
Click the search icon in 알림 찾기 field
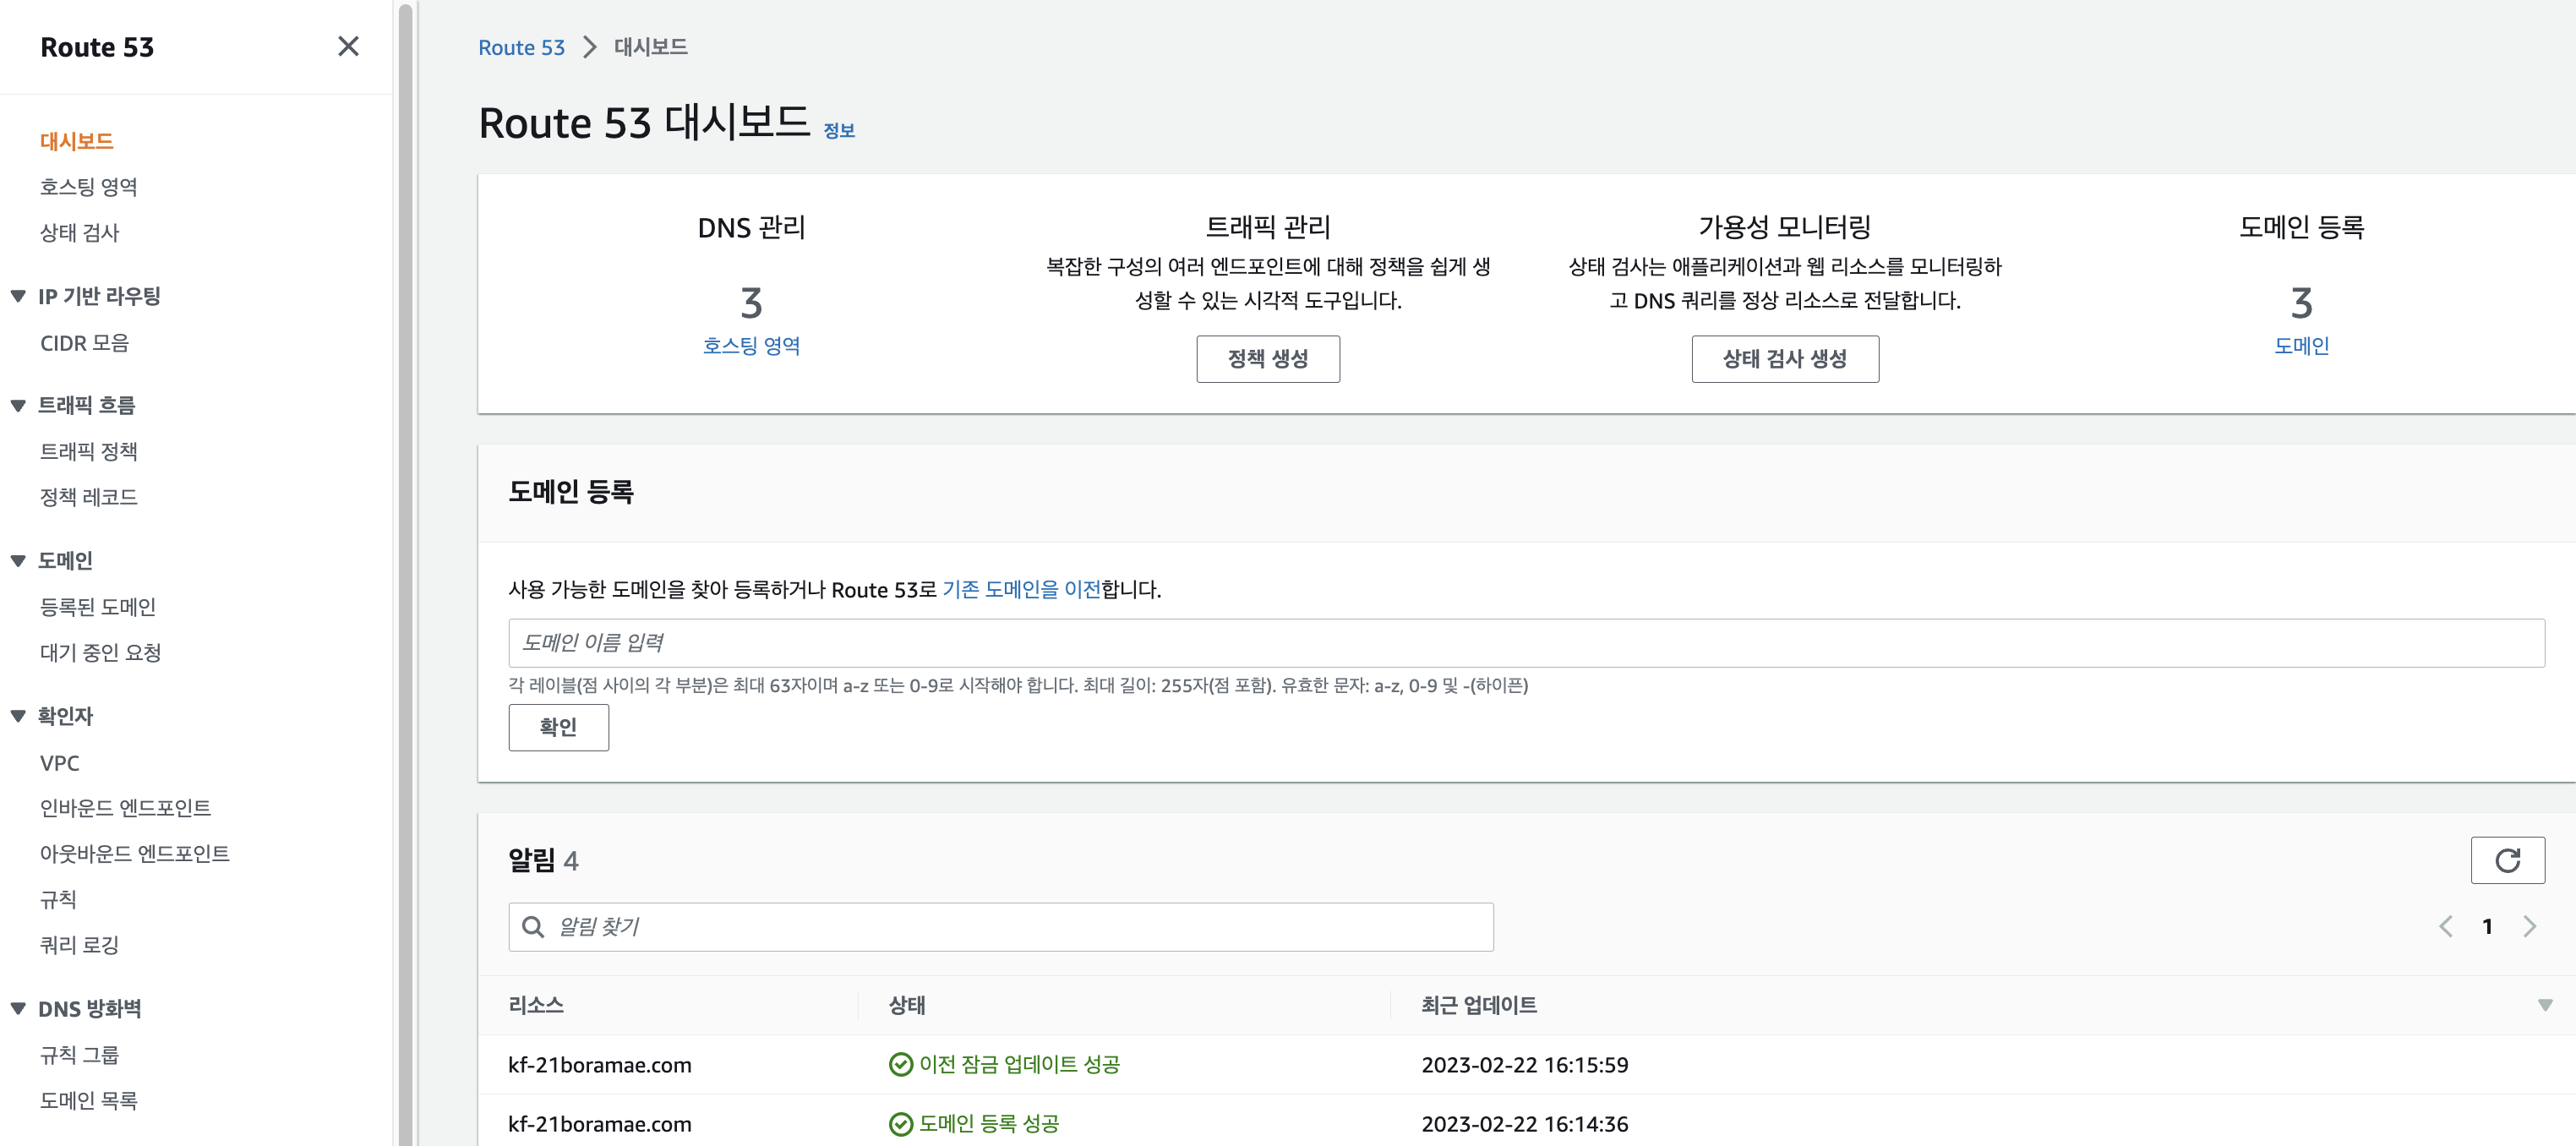533,927
